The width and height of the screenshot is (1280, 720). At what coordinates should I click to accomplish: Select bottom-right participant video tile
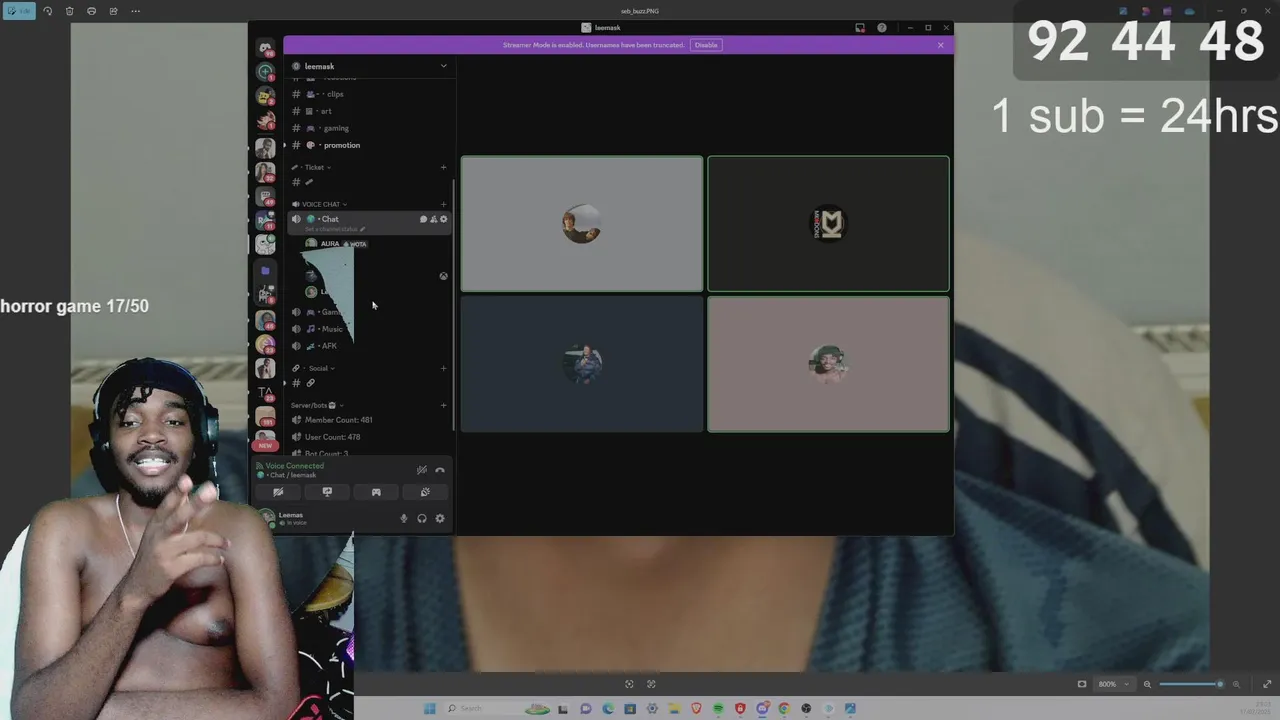(828, 364)
